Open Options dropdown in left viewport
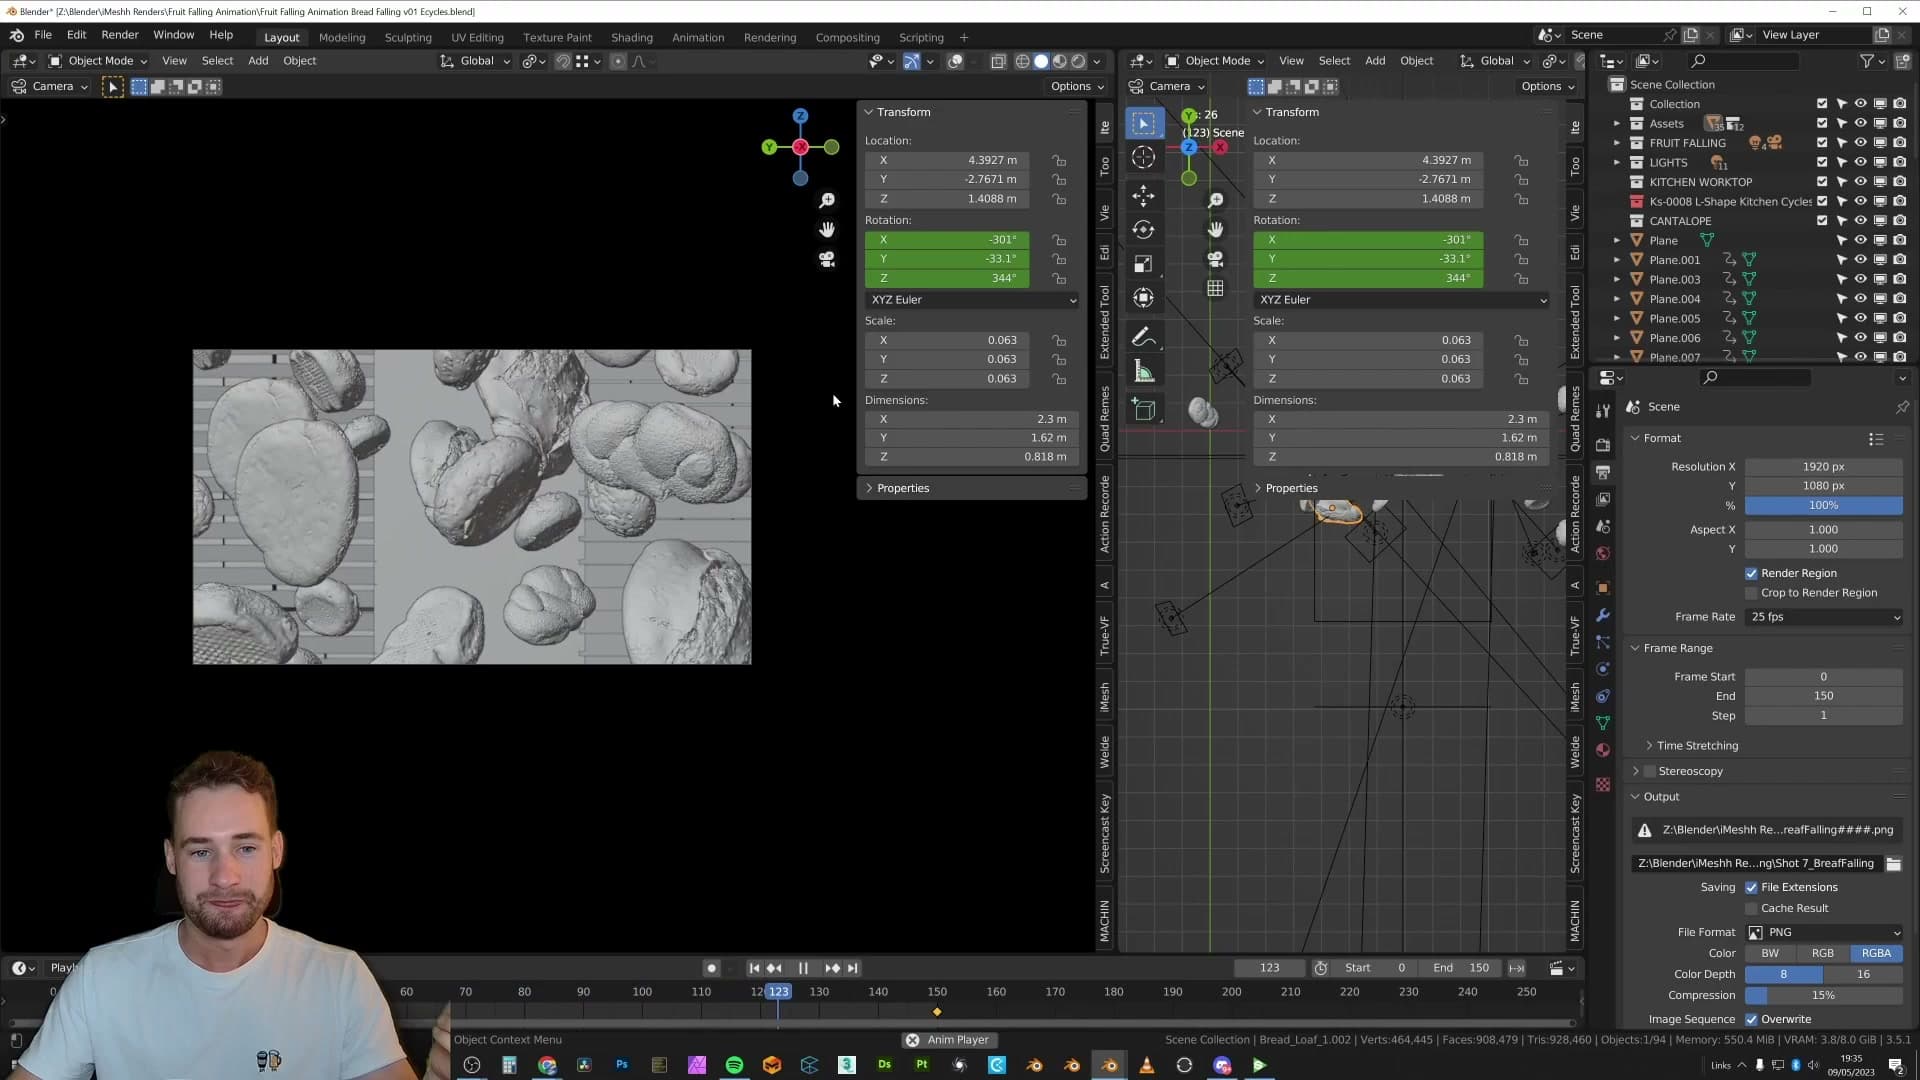Viewport: 1920px width, 1080px height. (x=1076, y=86)
